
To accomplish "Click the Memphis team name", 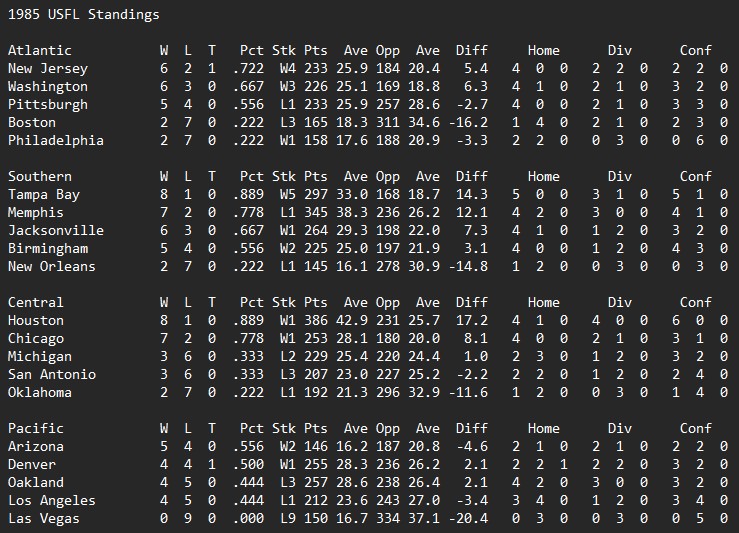I will [x=35, y=212].
